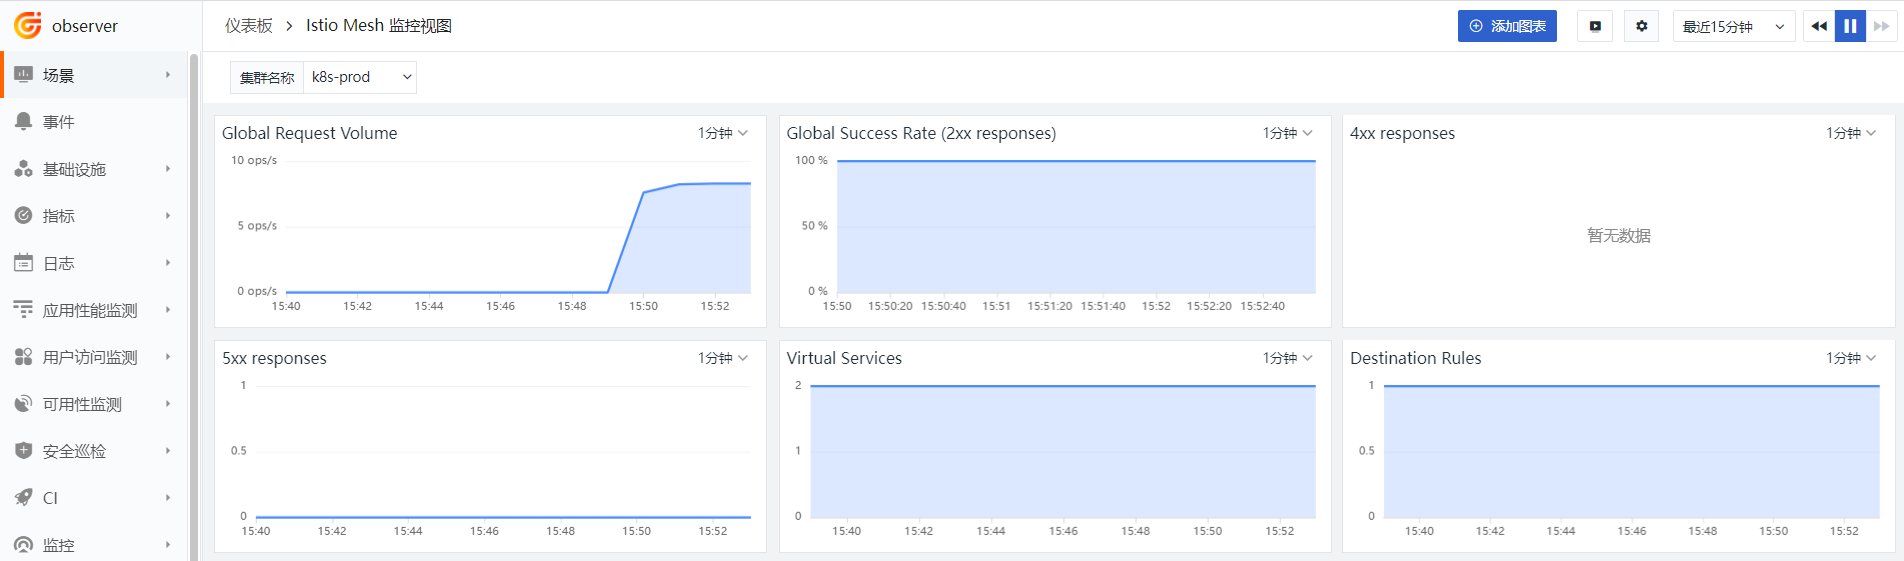Click the CI rocket icon
Image resolution: width=1904 pixels, height=561 pixels.
(24, 497)
